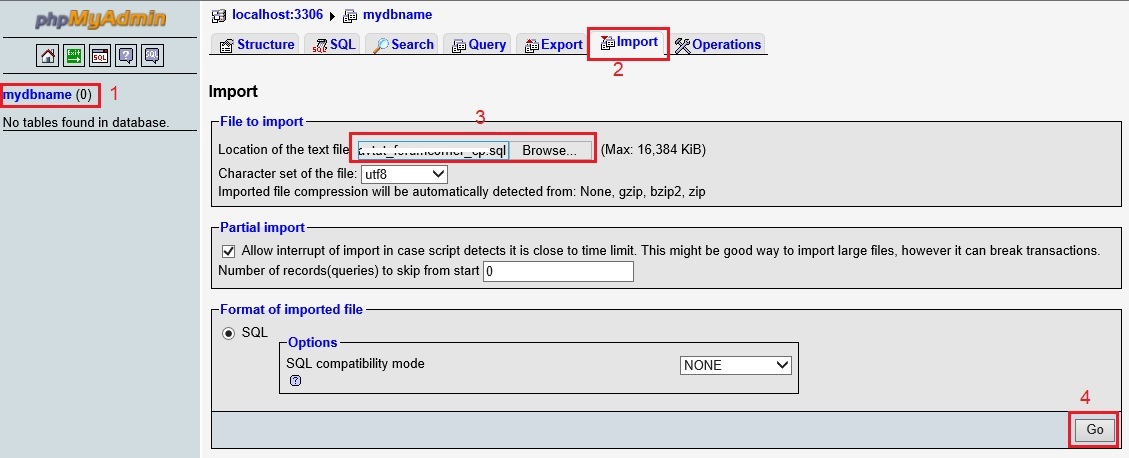Click the mydbname breadcrumb link
Image resolution: width=1129 pixels, height=458 pixels.
point(397,14)
